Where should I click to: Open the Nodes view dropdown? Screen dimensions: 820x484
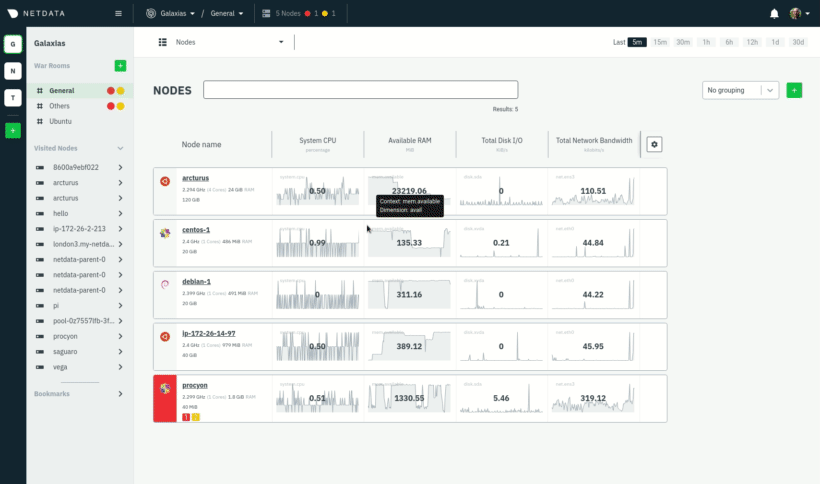point(221,42)
